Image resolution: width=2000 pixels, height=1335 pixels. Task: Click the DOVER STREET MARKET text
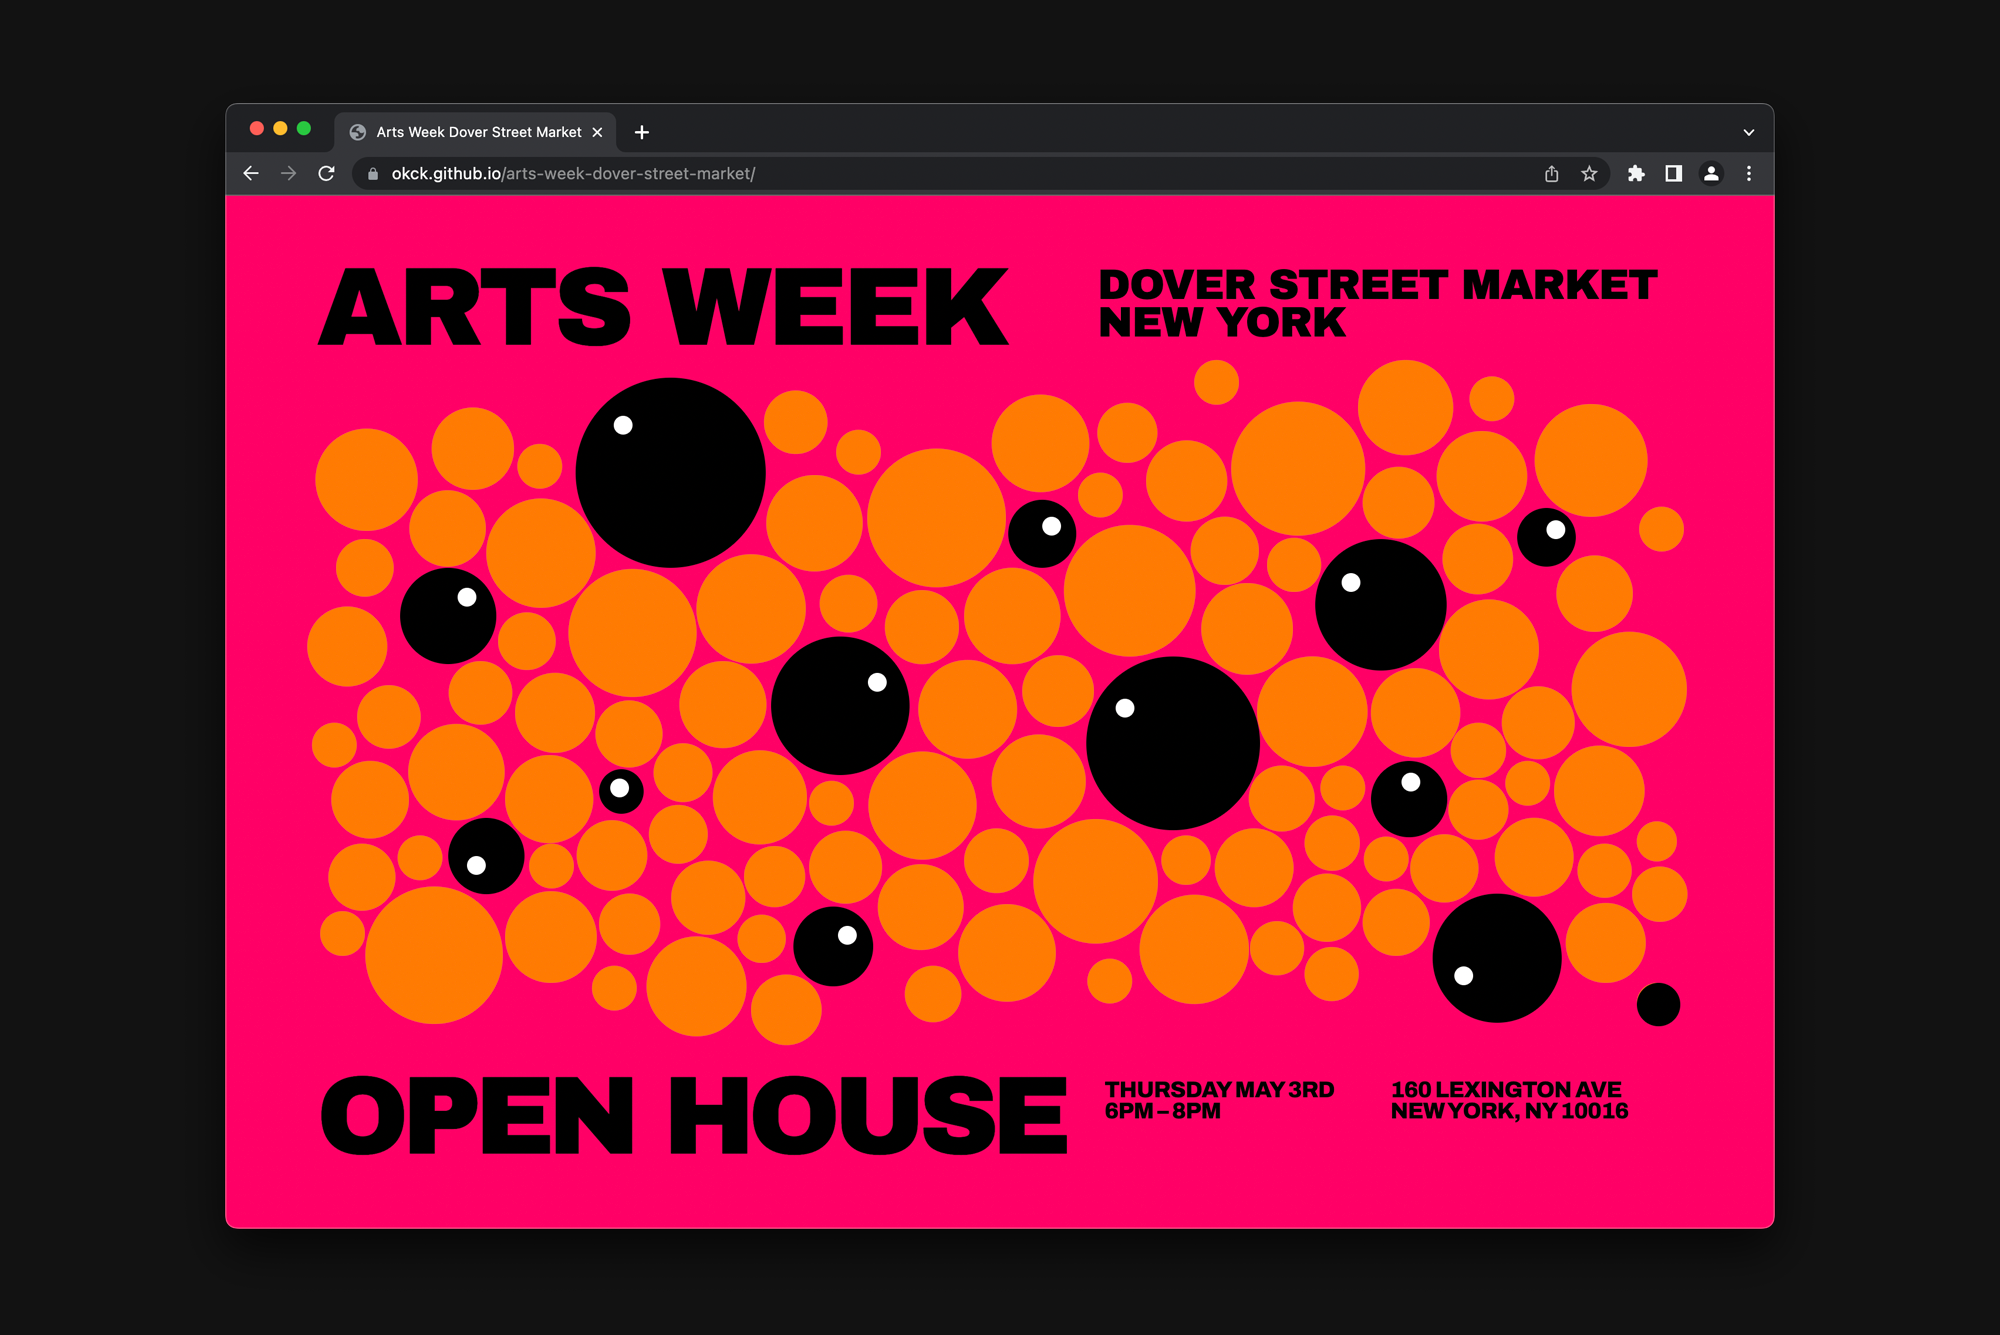click(x=1377, y=285)
